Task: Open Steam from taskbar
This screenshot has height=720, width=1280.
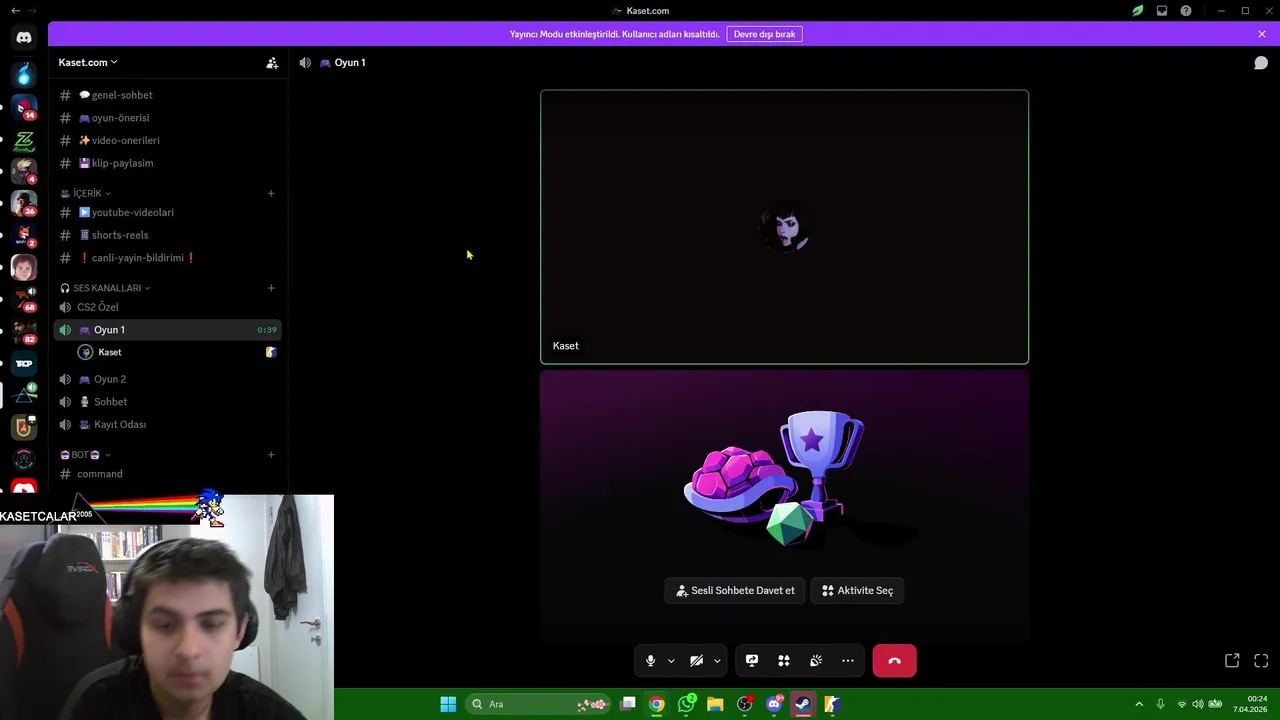Action: [x=803, y=704]
